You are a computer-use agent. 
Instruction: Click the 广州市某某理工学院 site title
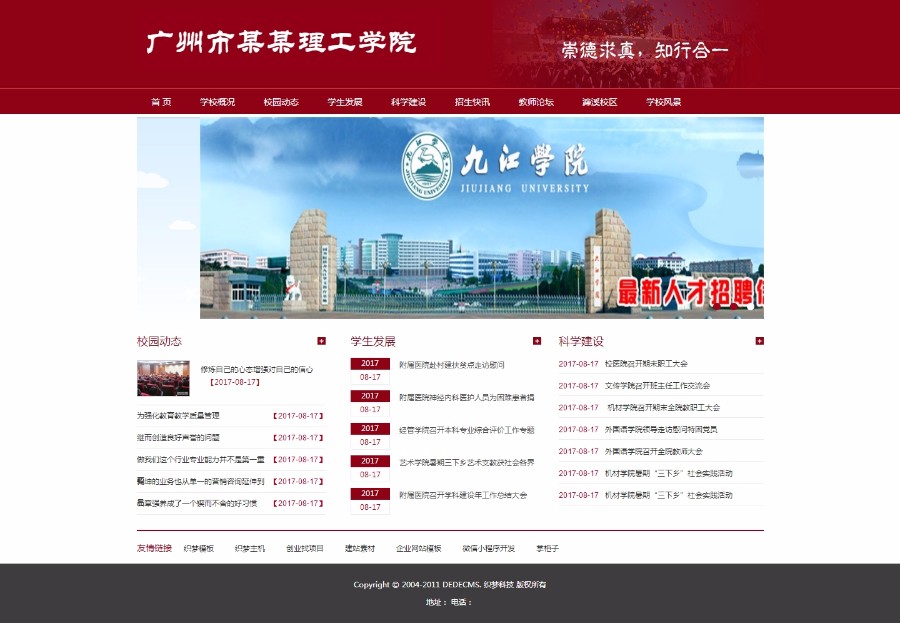pyautogui.click(x=281, y=42)
